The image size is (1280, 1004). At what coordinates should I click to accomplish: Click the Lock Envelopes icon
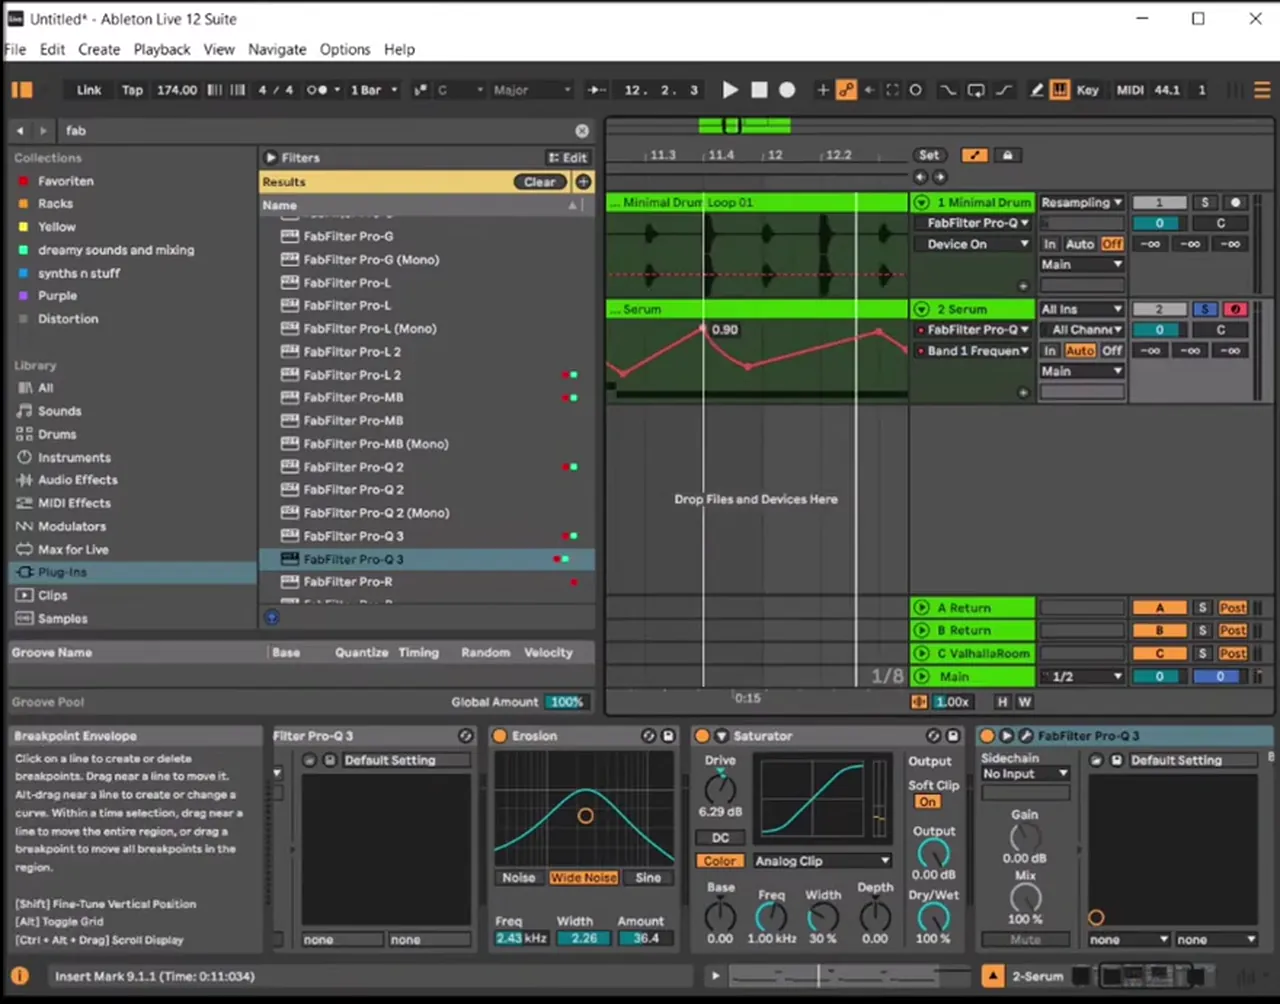click(x=1007, y=155)
